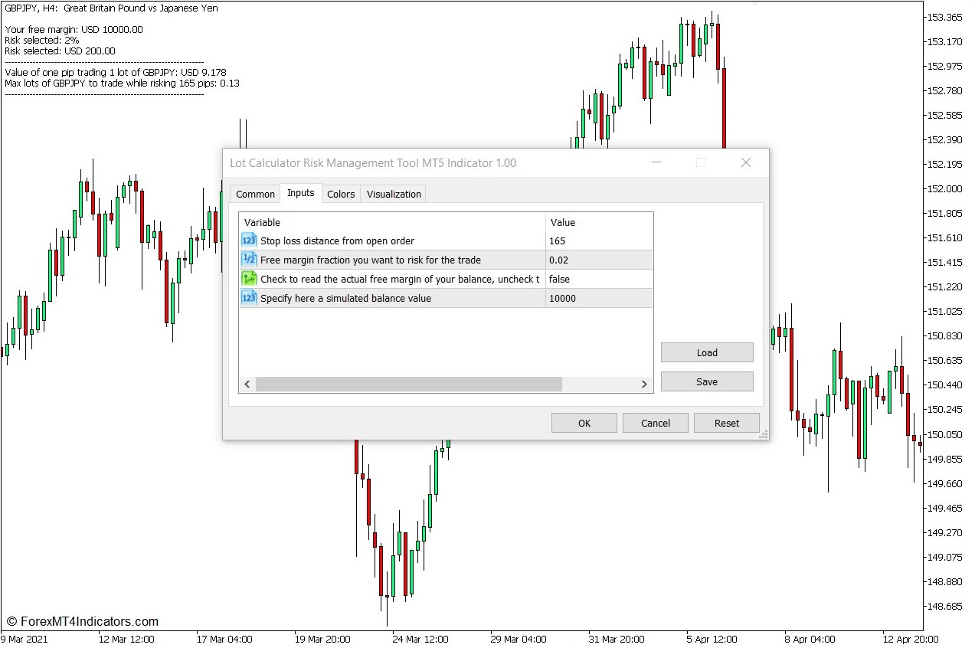Click the 165 stop loss value field

(x=558, y=241)
